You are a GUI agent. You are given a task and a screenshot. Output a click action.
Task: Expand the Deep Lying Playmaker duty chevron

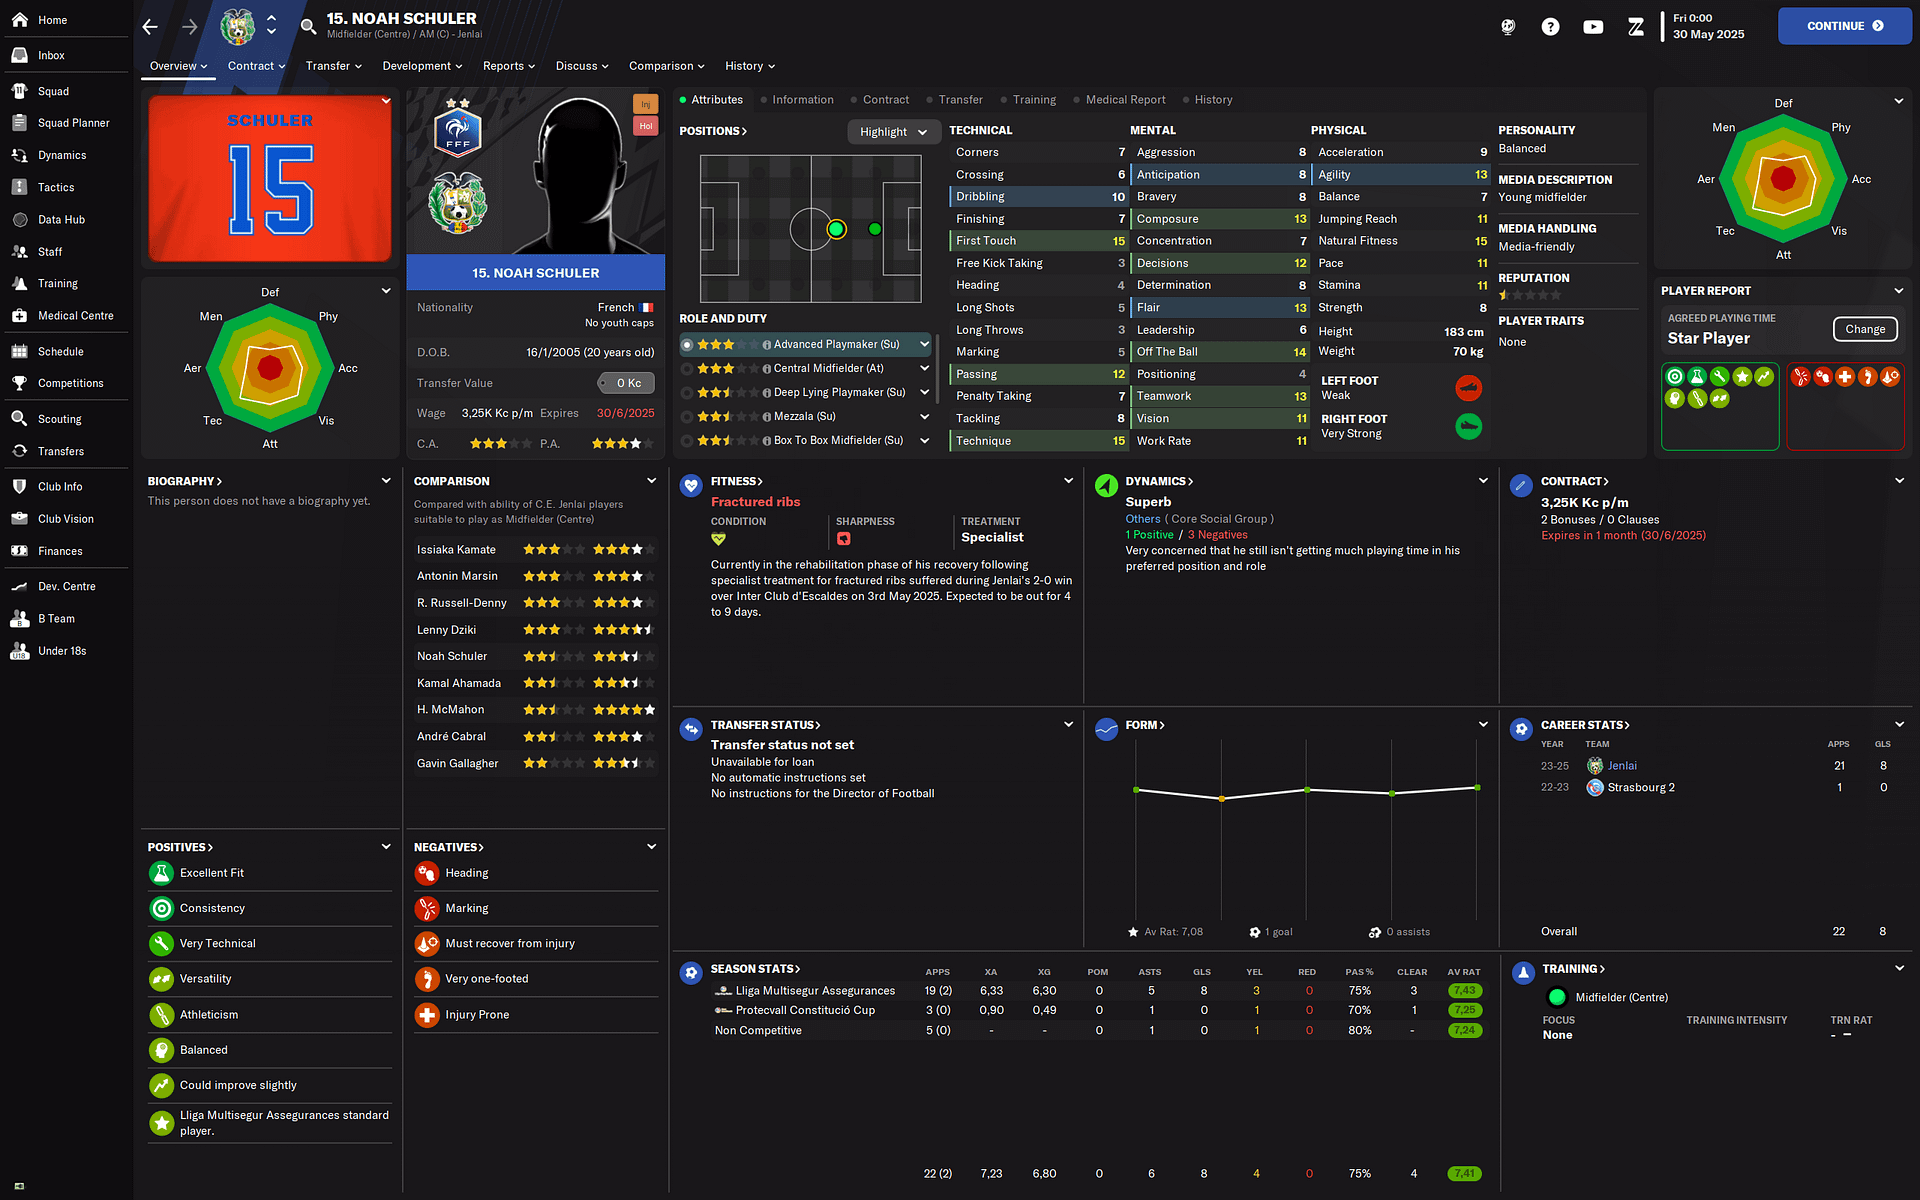tap(924, 393)
